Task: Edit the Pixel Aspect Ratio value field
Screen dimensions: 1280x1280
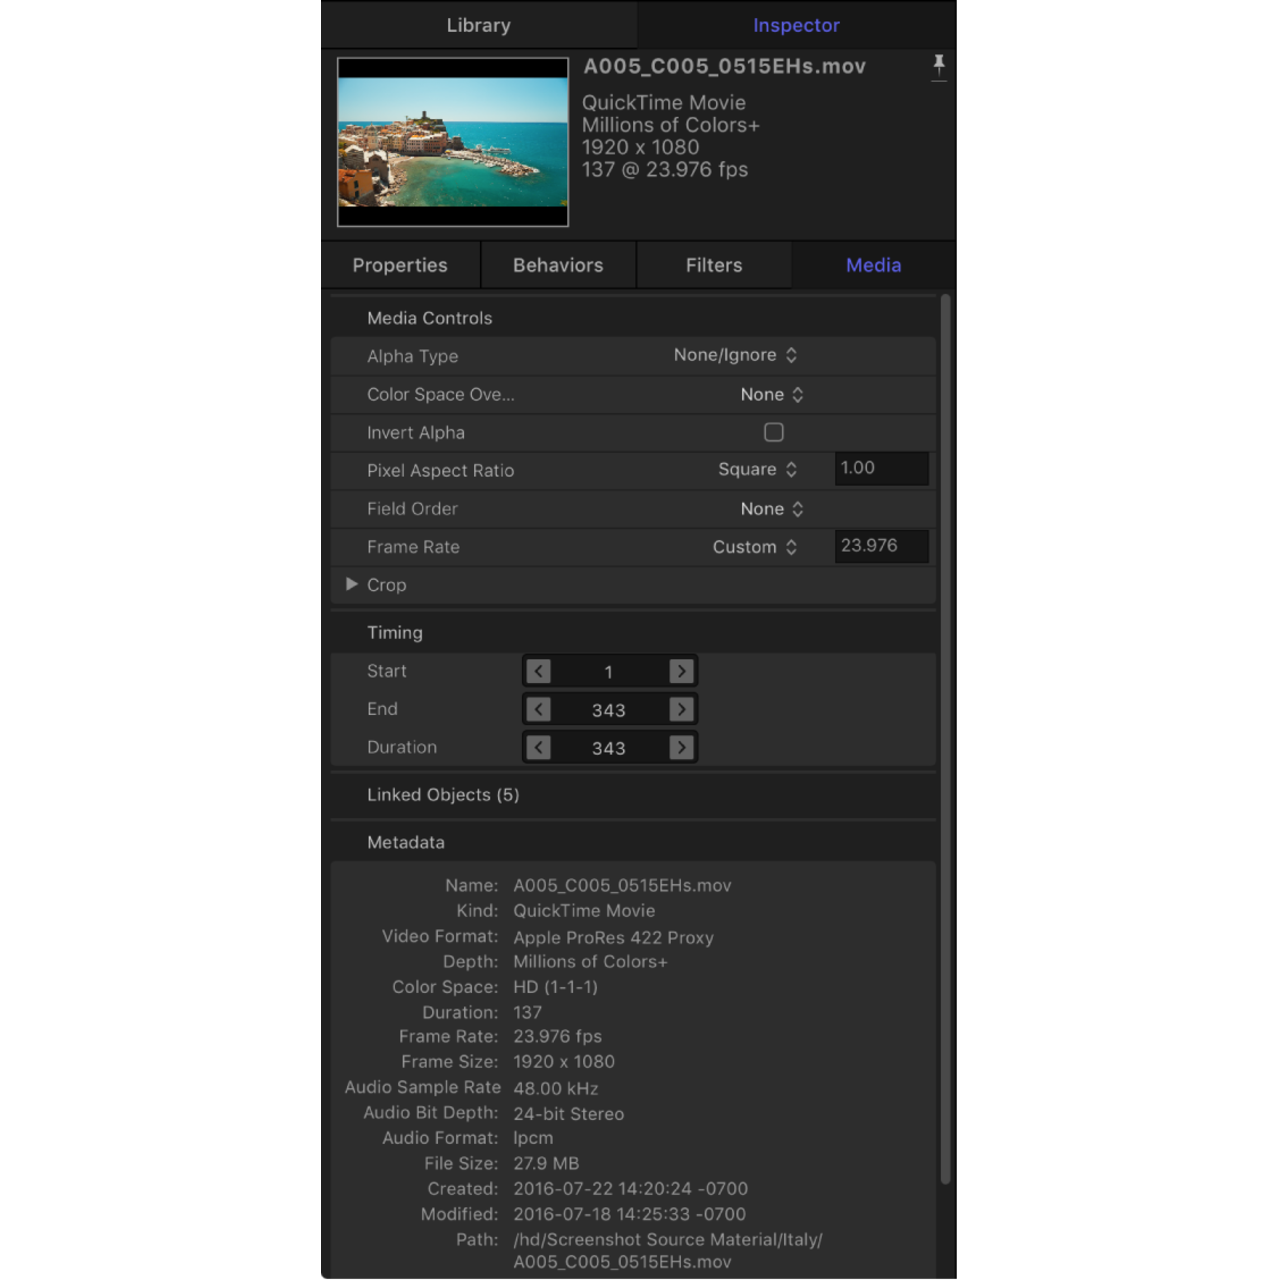Action: (880, 468)
